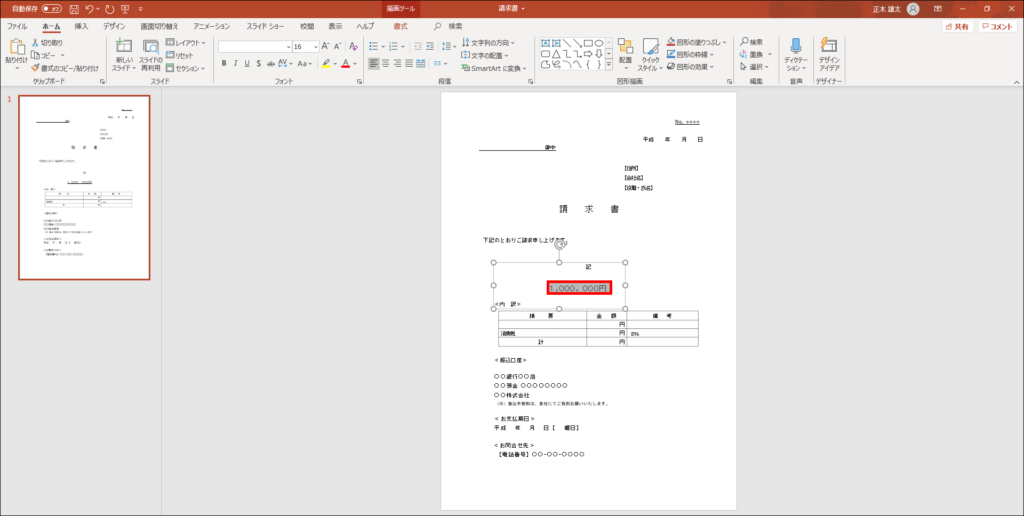The width and height of the screenshot is (1024, 516).
Task: Collapse the ribbon with the chevron
Action: coord(1016,82)
